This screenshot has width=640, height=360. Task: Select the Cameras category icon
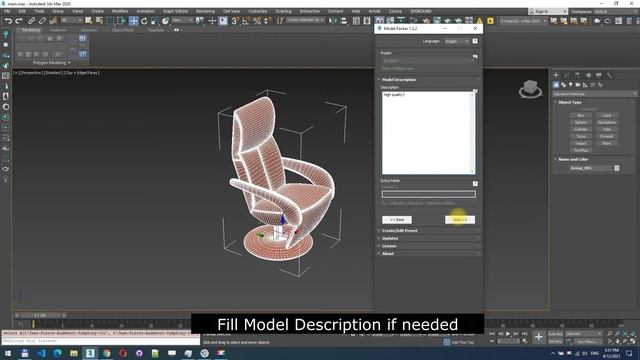578,85
